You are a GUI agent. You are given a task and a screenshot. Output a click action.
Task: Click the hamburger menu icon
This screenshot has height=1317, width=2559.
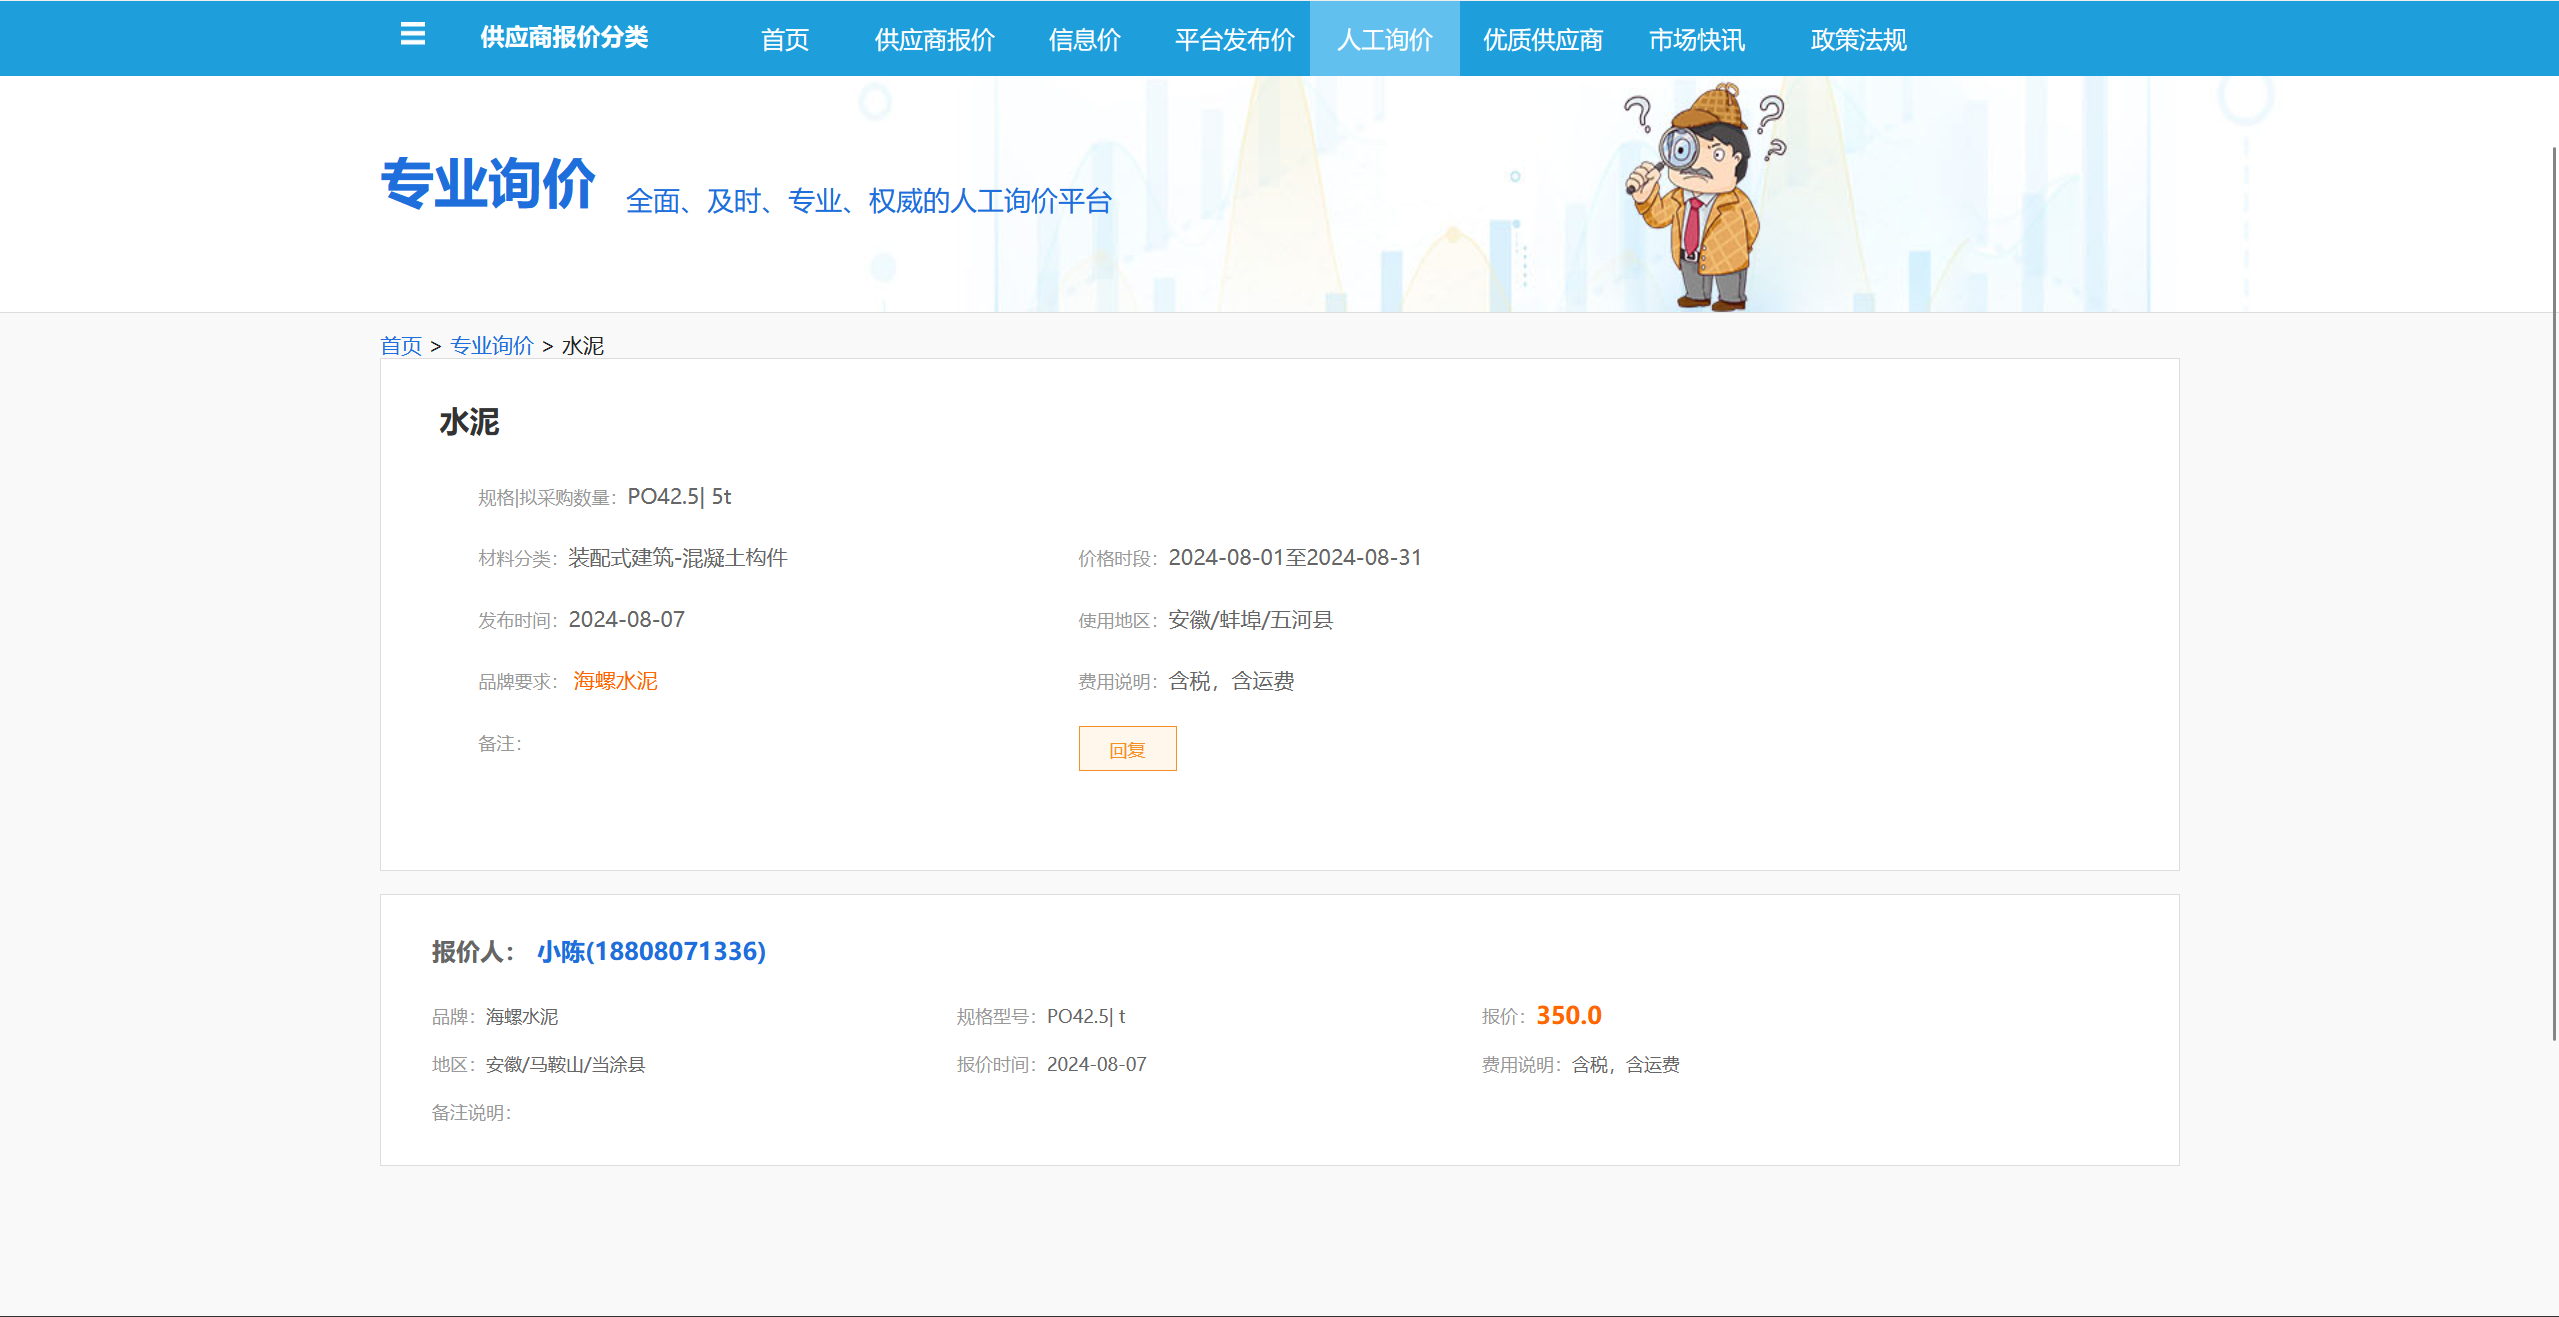coord(412,35)
